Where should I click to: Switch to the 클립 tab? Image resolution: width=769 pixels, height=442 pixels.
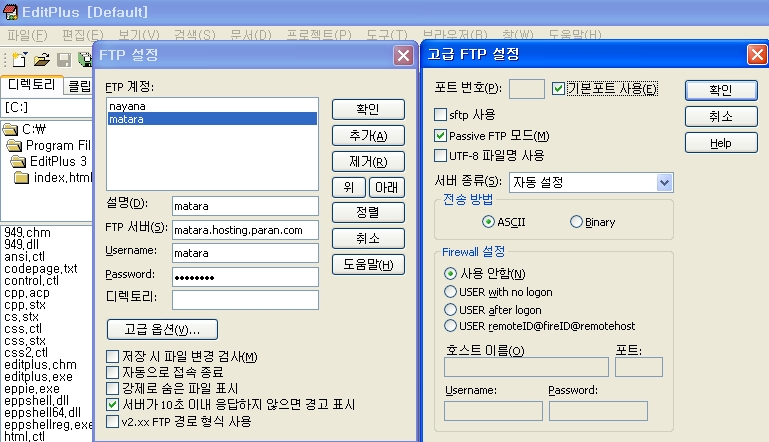point(79,86)
